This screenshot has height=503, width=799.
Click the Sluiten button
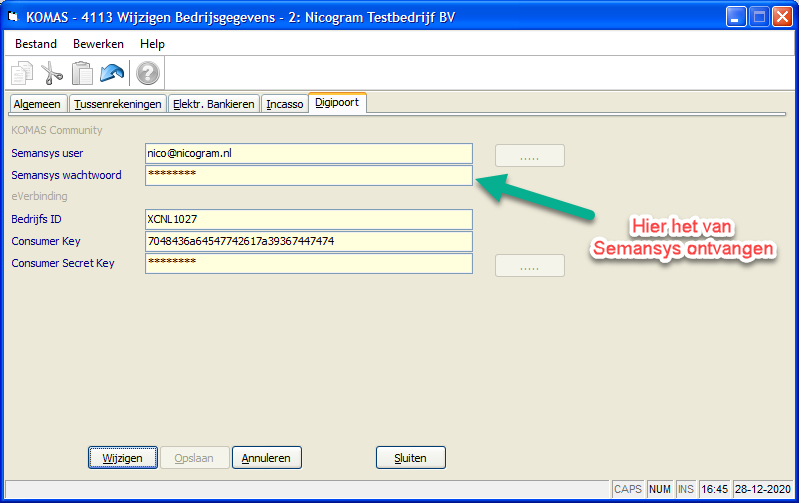coord(411,458)
